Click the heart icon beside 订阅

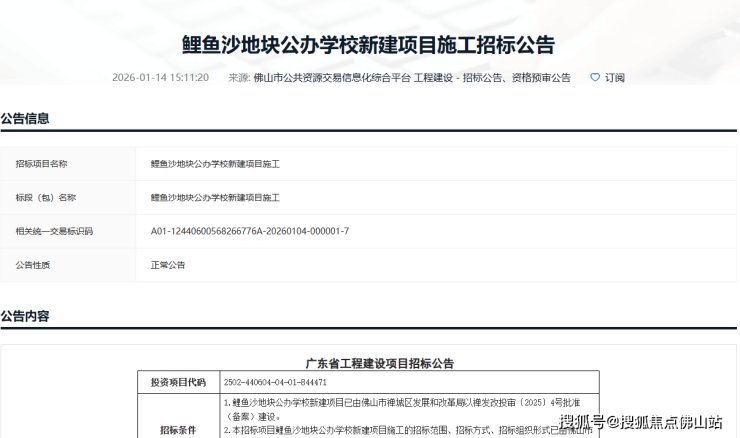coord(595,77)
